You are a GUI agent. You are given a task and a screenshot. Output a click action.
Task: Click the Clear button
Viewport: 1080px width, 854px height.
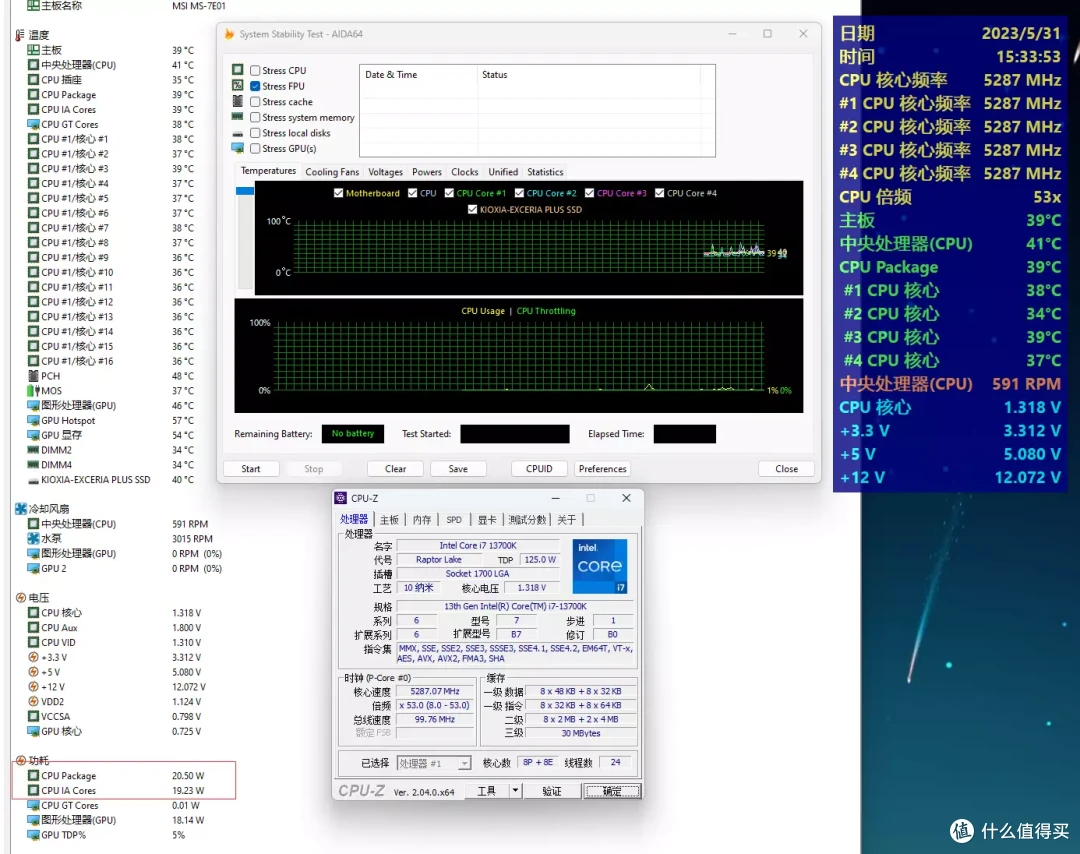click(x=395, y=468)
